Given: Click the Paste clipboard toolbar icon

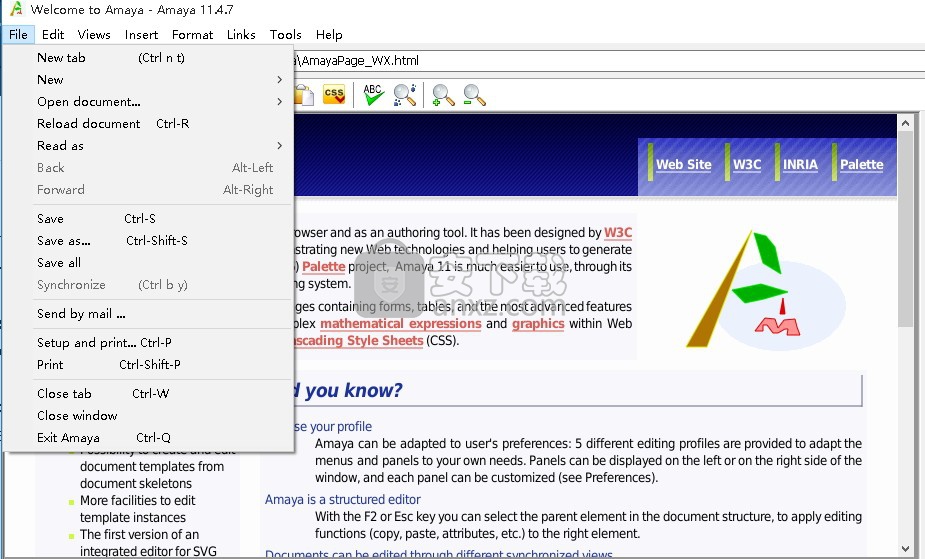Looking at the screenshot, I should click(x=304, y=95).
